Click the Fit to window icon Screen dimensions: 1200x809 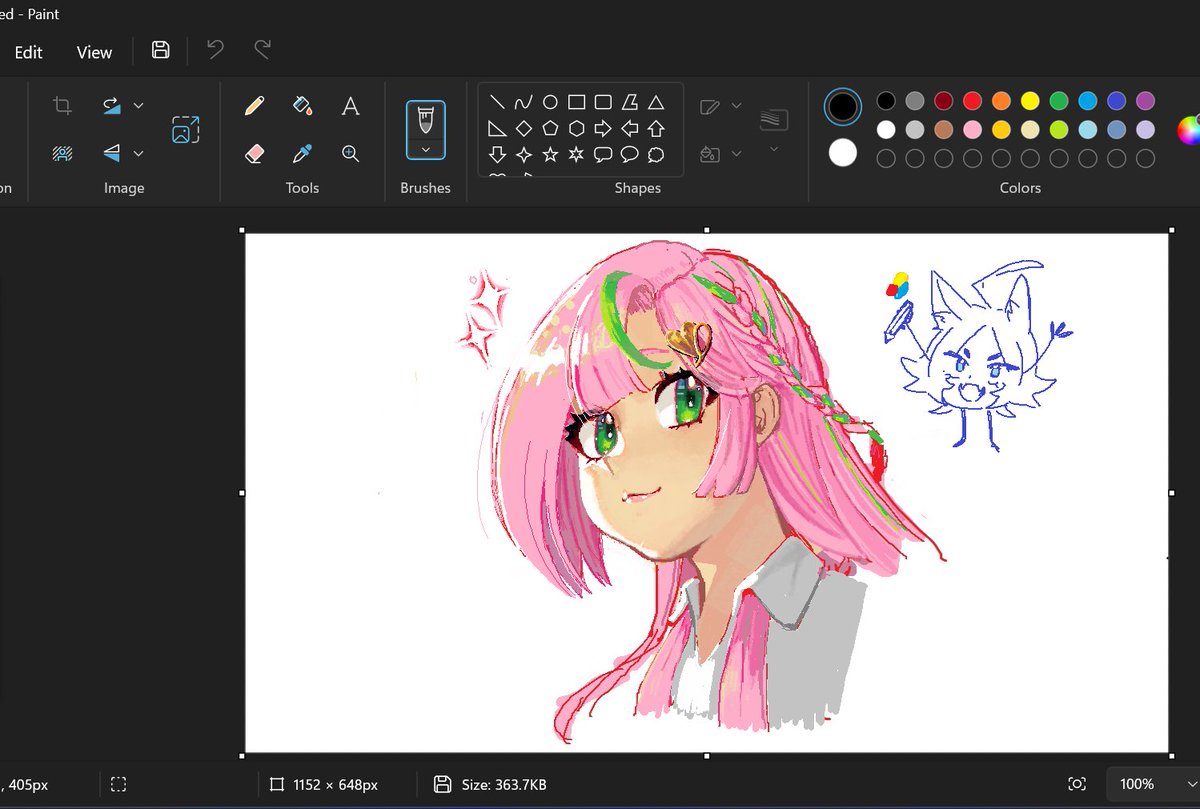click(1077, 784)
